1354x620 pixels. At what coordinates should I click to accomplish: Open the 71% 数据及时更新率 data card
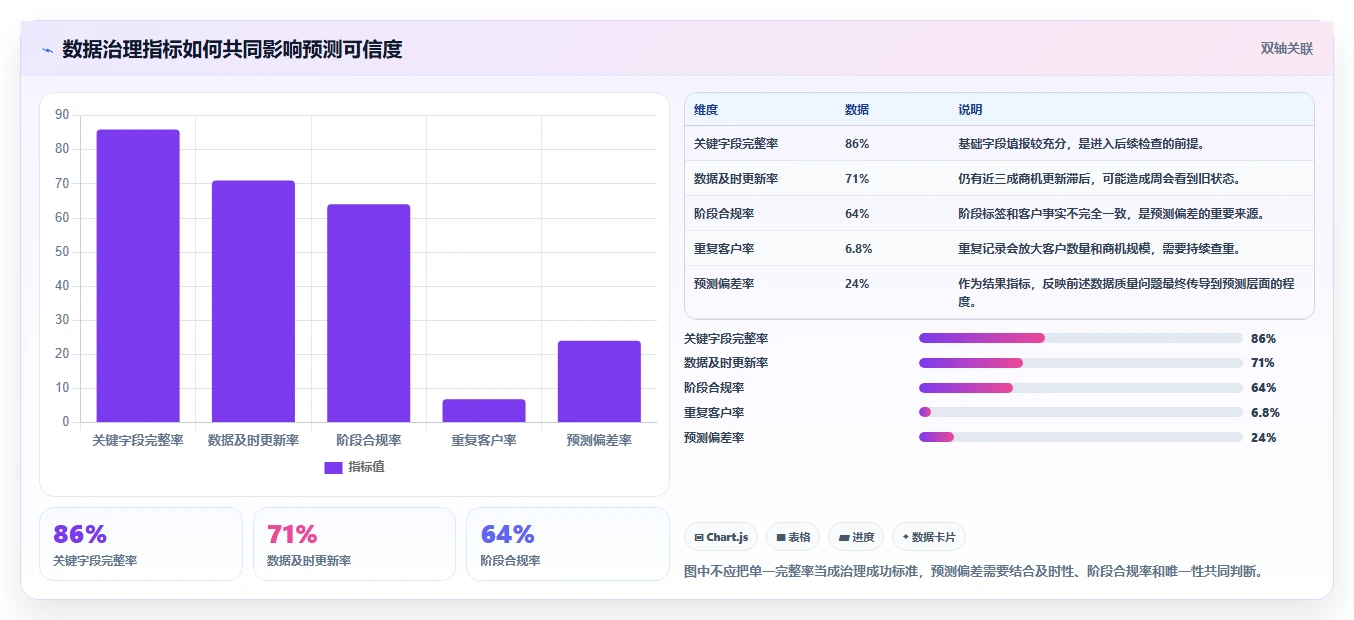tap(354, 544)
